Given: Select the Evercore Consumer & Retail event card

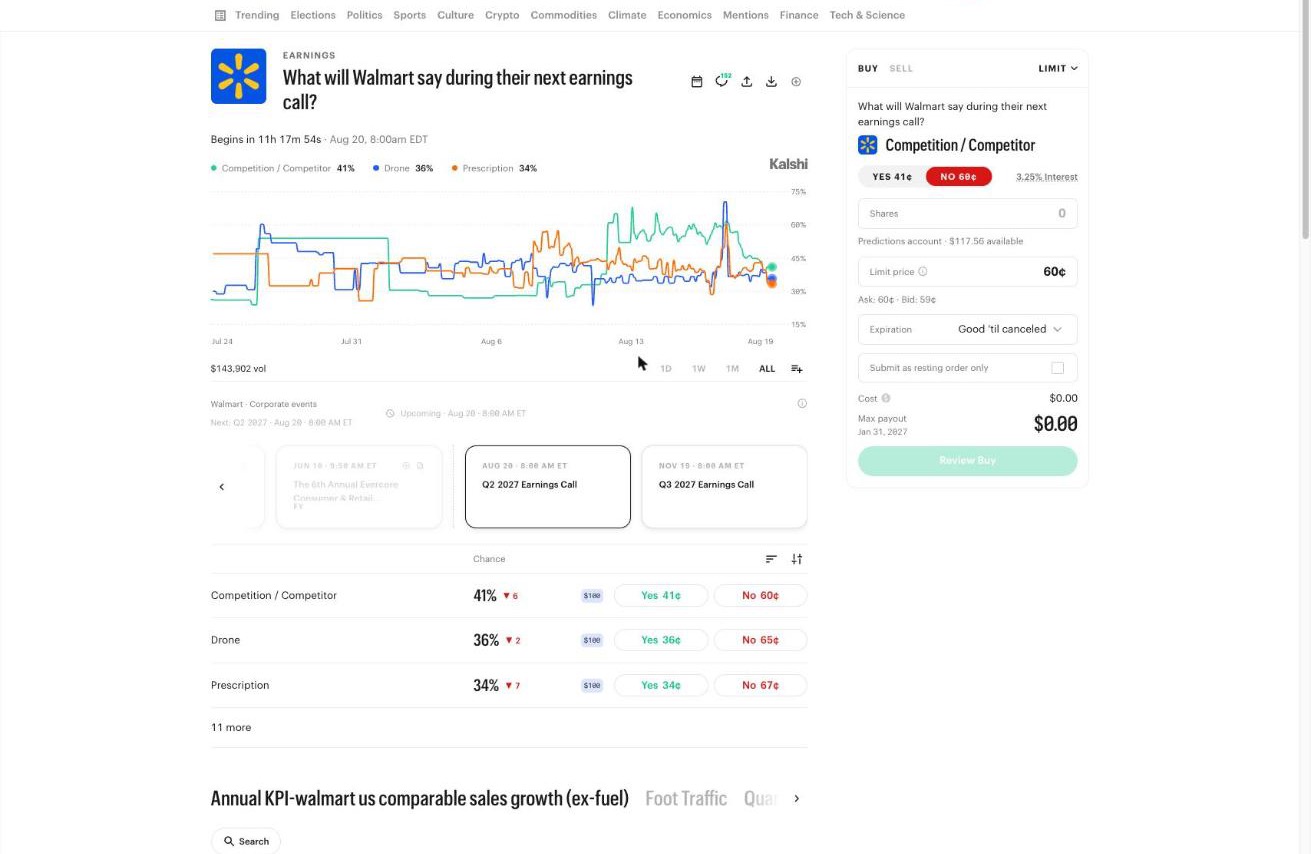Looking at the screenshot, I should [x=359, y=487].
